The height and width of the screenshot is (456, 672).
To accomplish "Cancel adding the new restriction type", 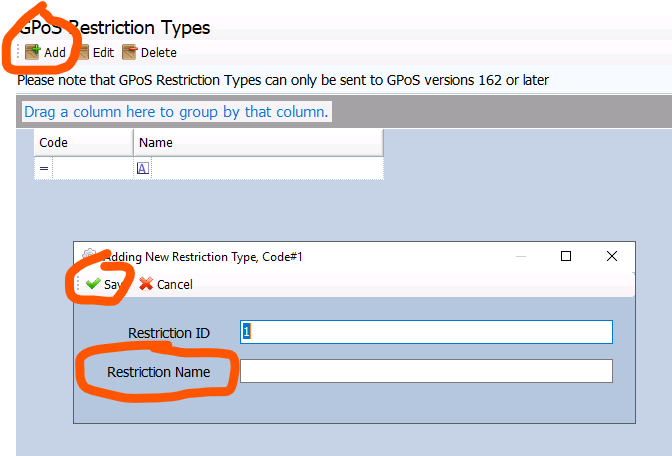I will 166,284.
